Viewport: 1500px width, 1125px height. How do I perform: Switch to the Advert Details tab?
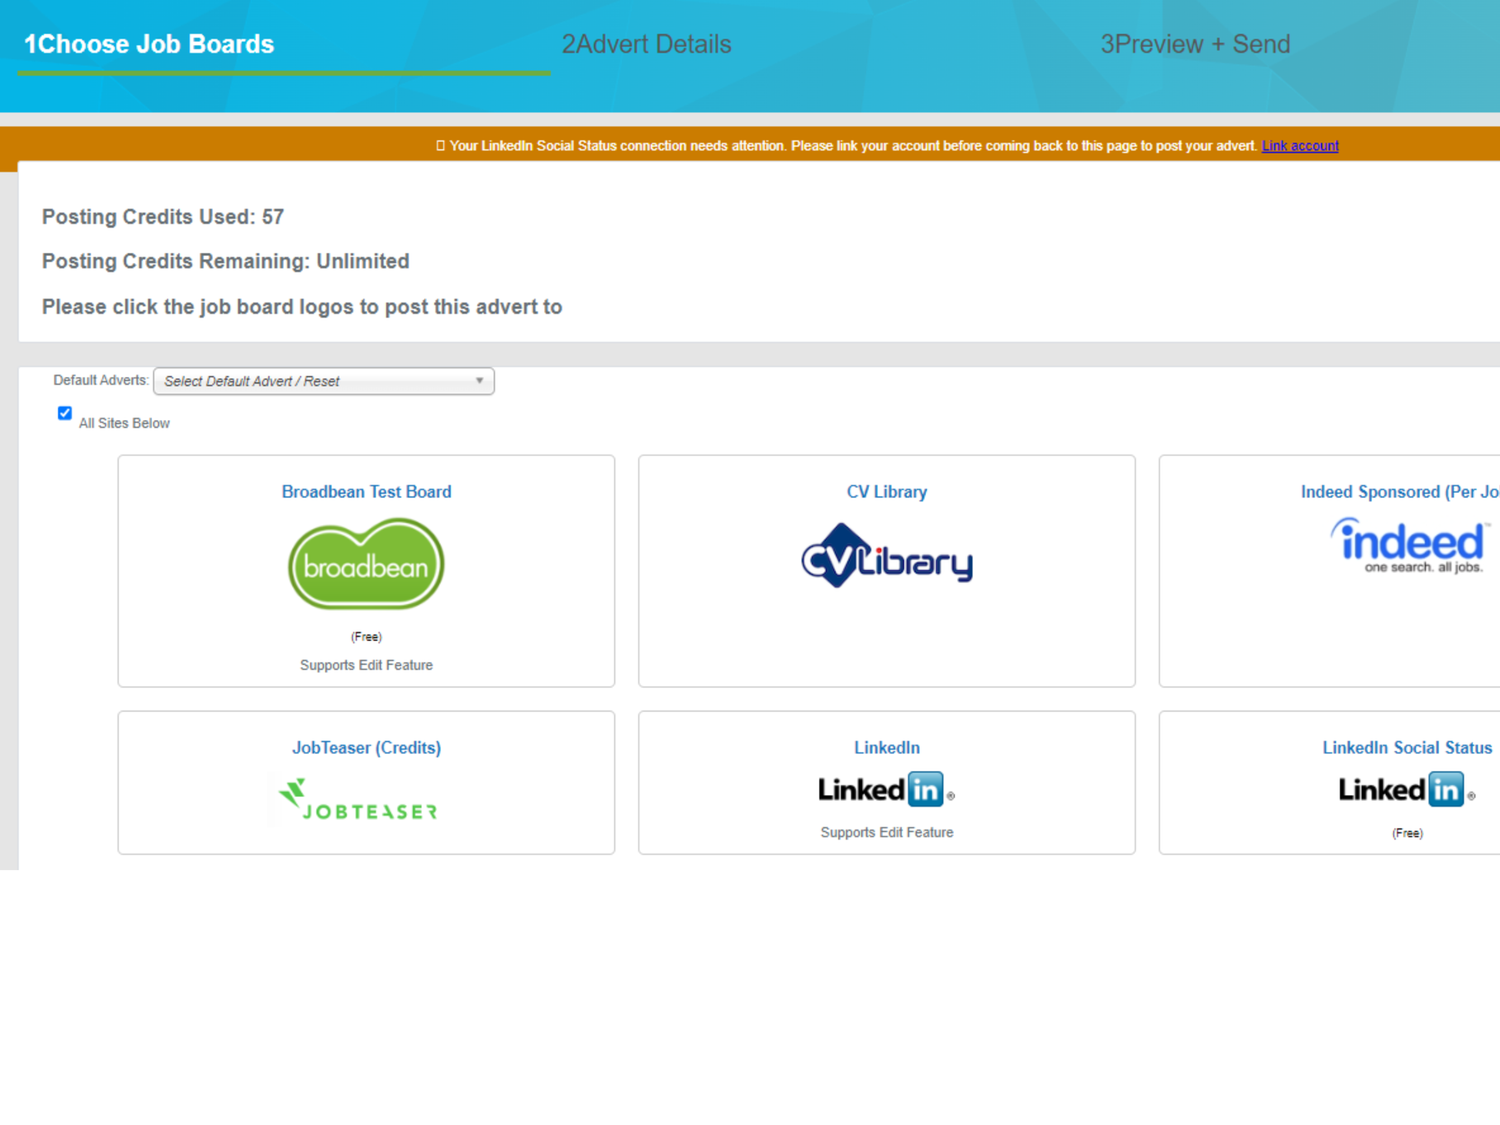click(x=646, y=44)
